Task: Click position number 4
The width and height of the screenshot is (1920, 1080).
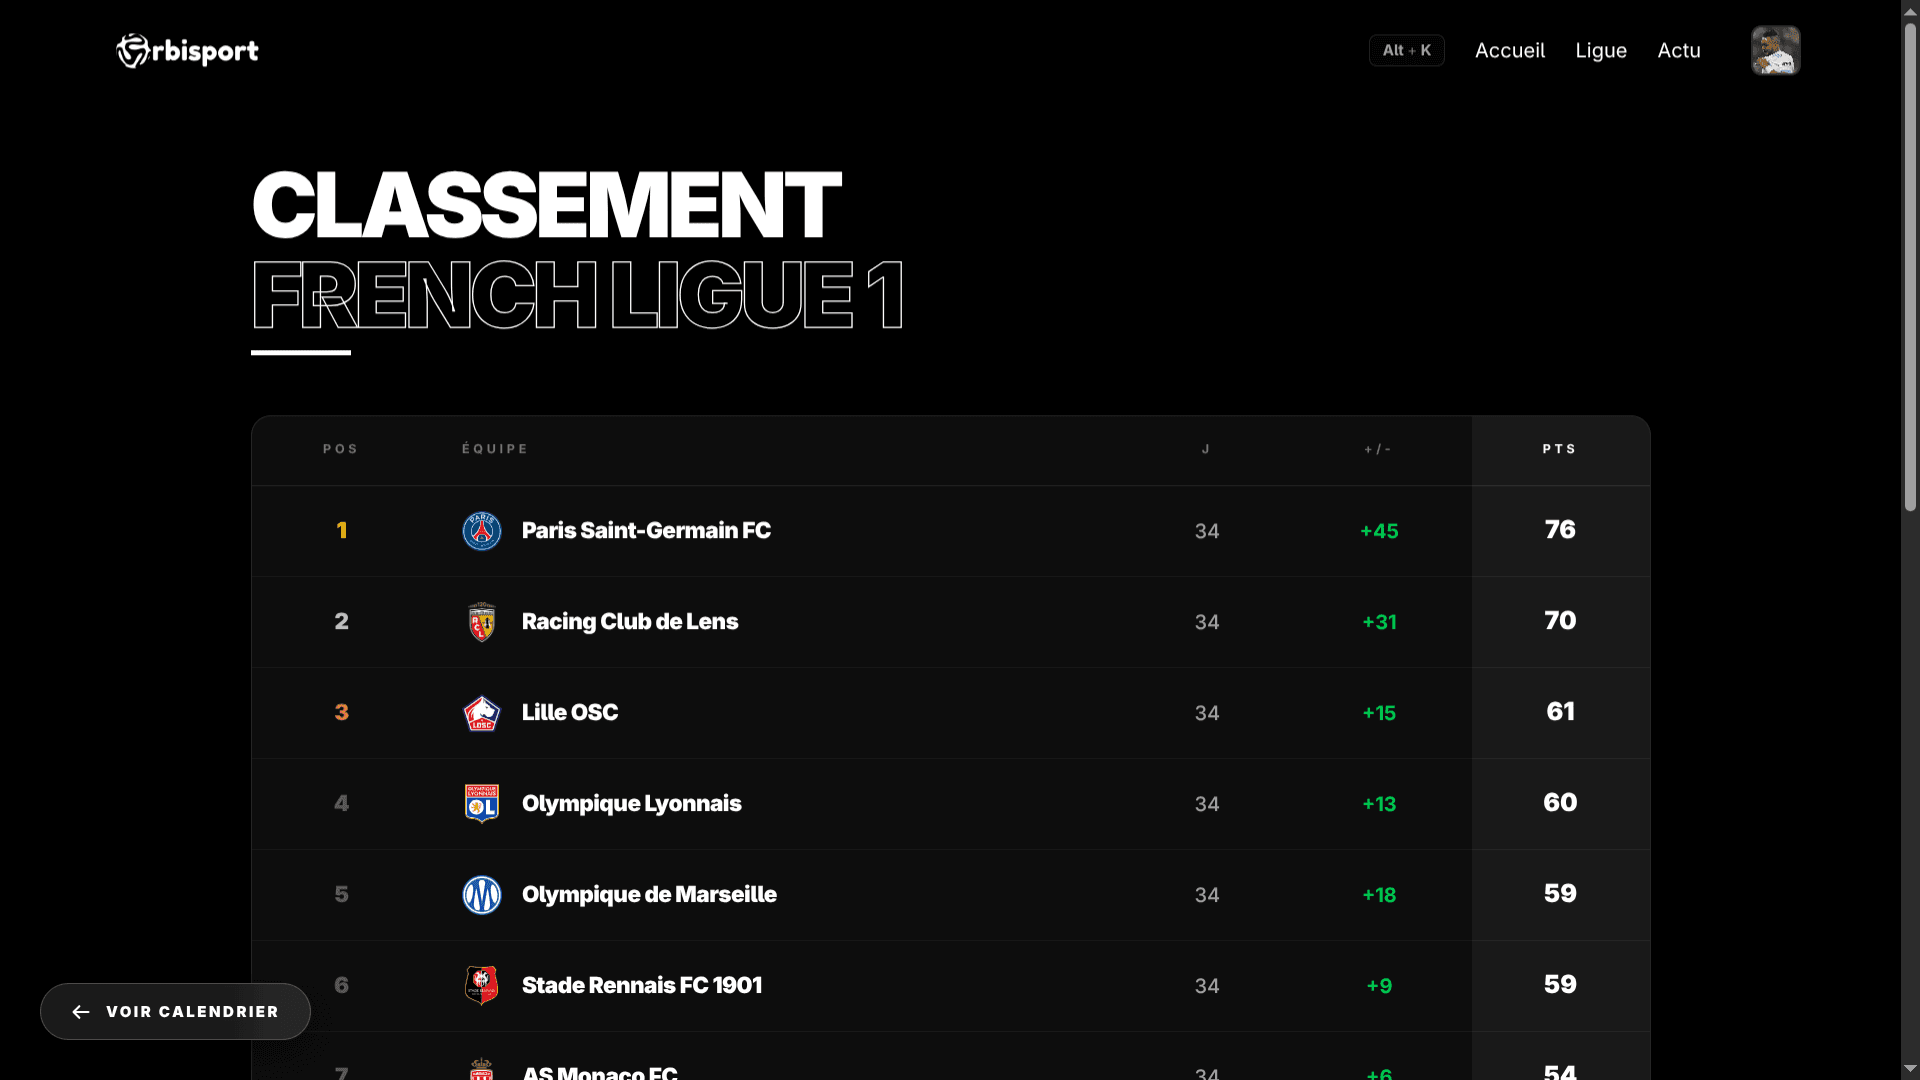Action: coord(342,804)
